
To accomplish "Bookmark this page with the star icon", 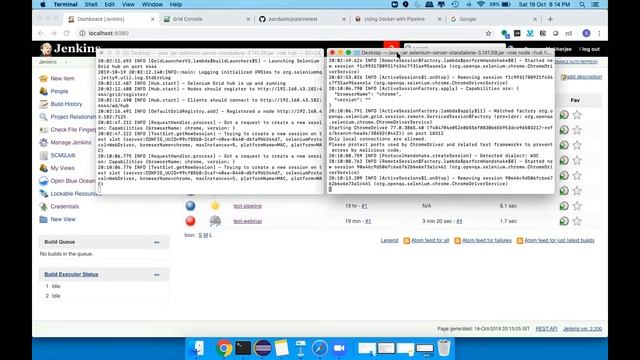I will (488, 33).
